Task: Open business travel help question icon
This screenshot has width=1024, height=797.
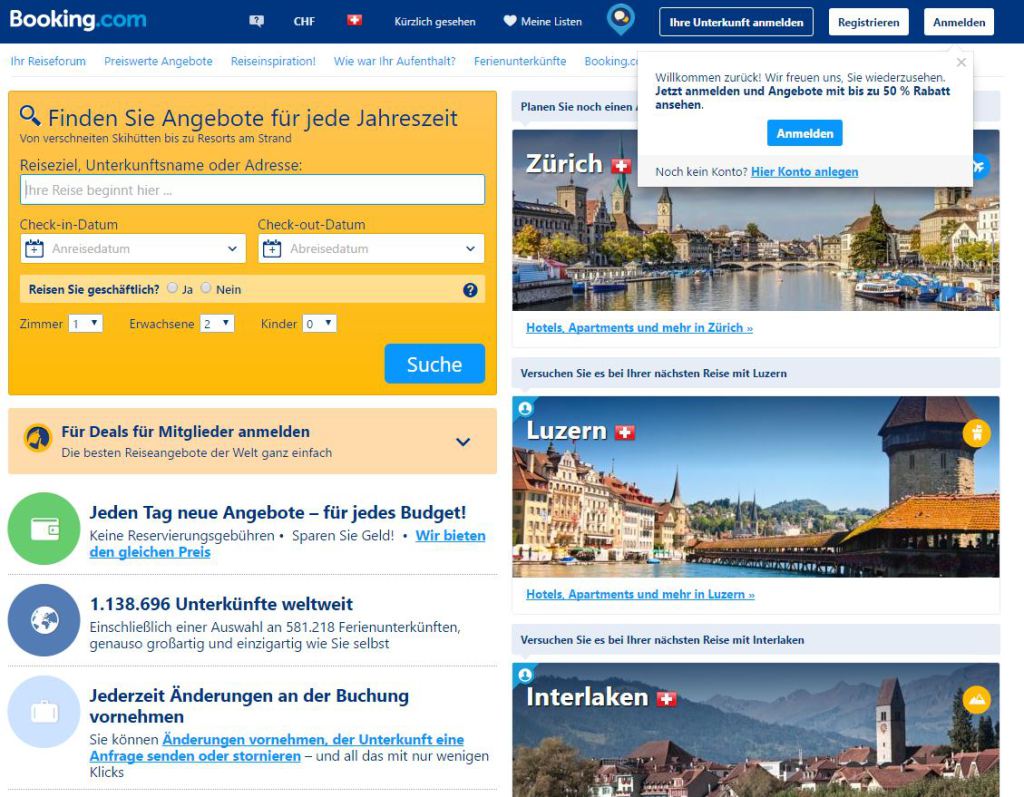Action: coord(470,290)
